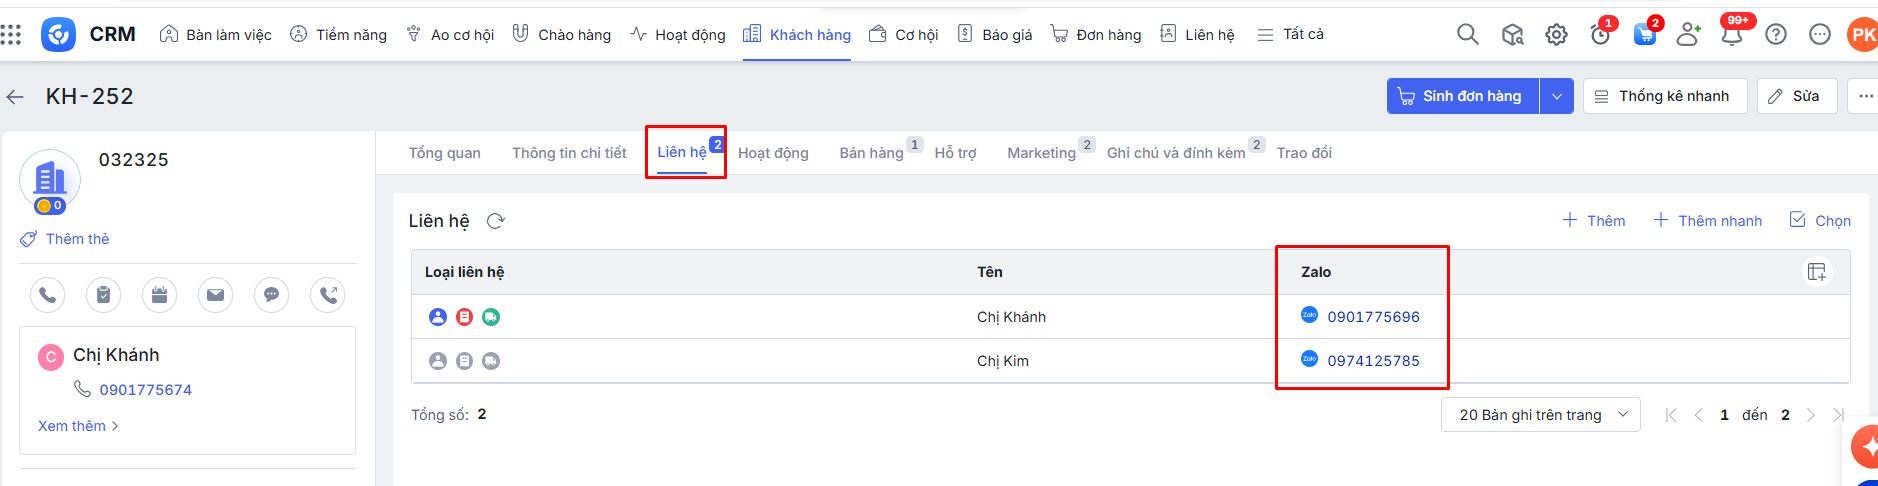The height and width of the screenshot is (486, 1878).
Task: Click the Thống kê nhanh button
Action: point(1664,97)
